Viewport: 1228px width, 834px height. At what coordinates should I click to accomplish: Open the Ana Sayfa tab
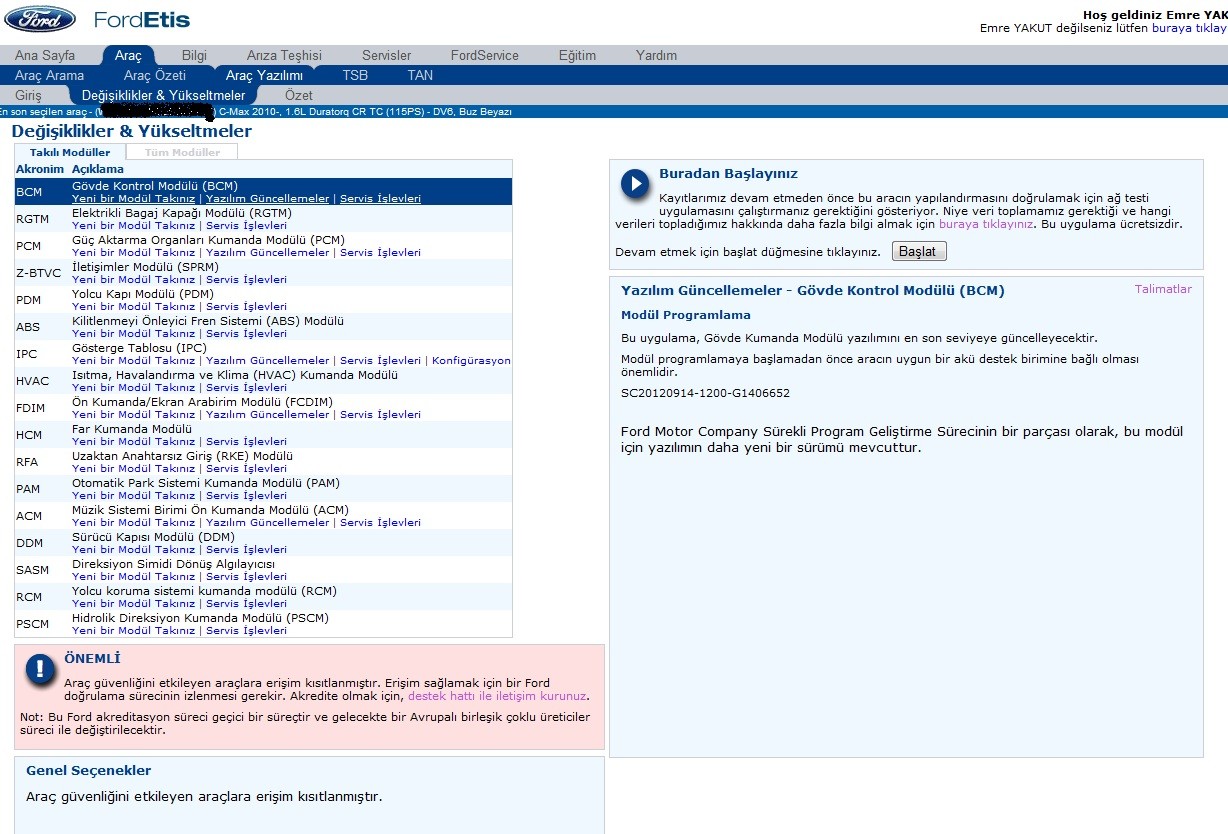(45, 55)
